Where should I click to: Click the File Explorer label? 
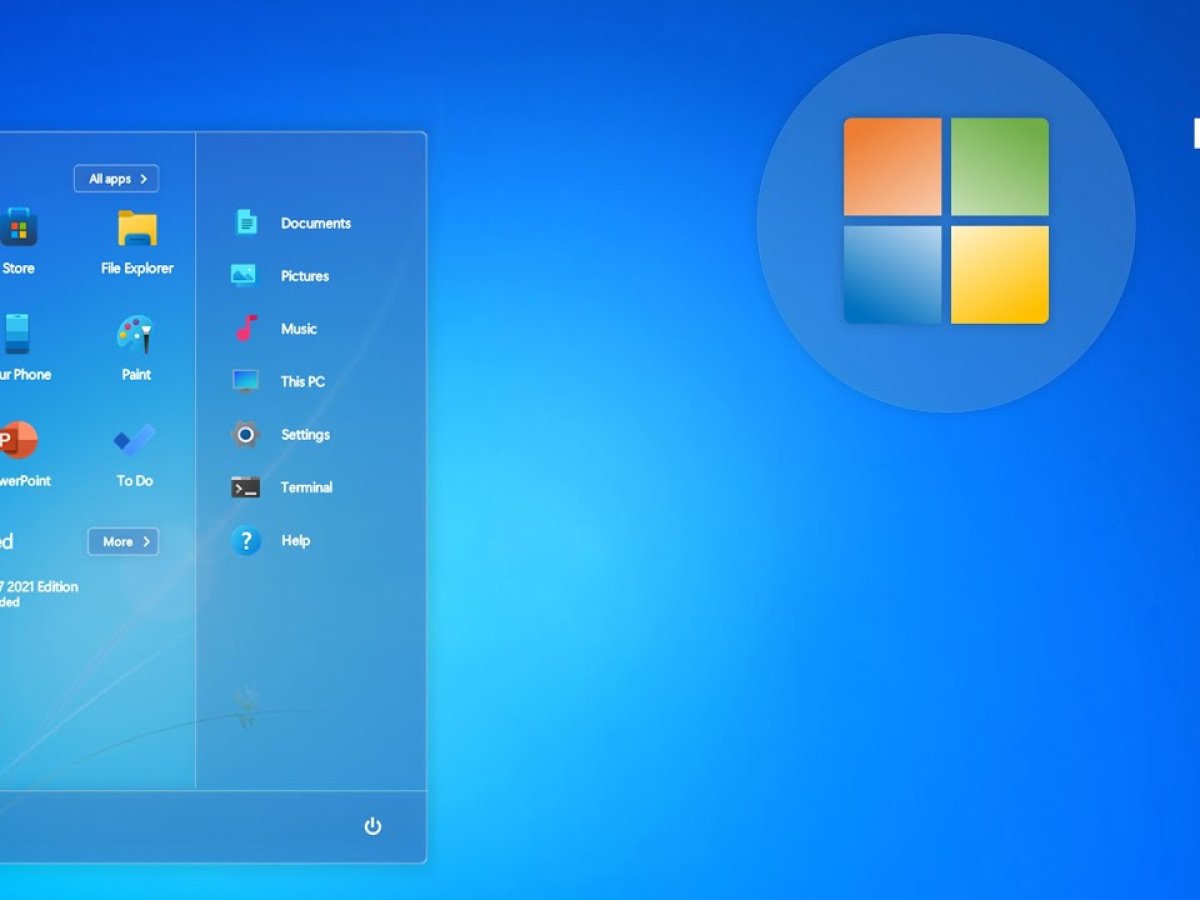[x=137, y=268]
